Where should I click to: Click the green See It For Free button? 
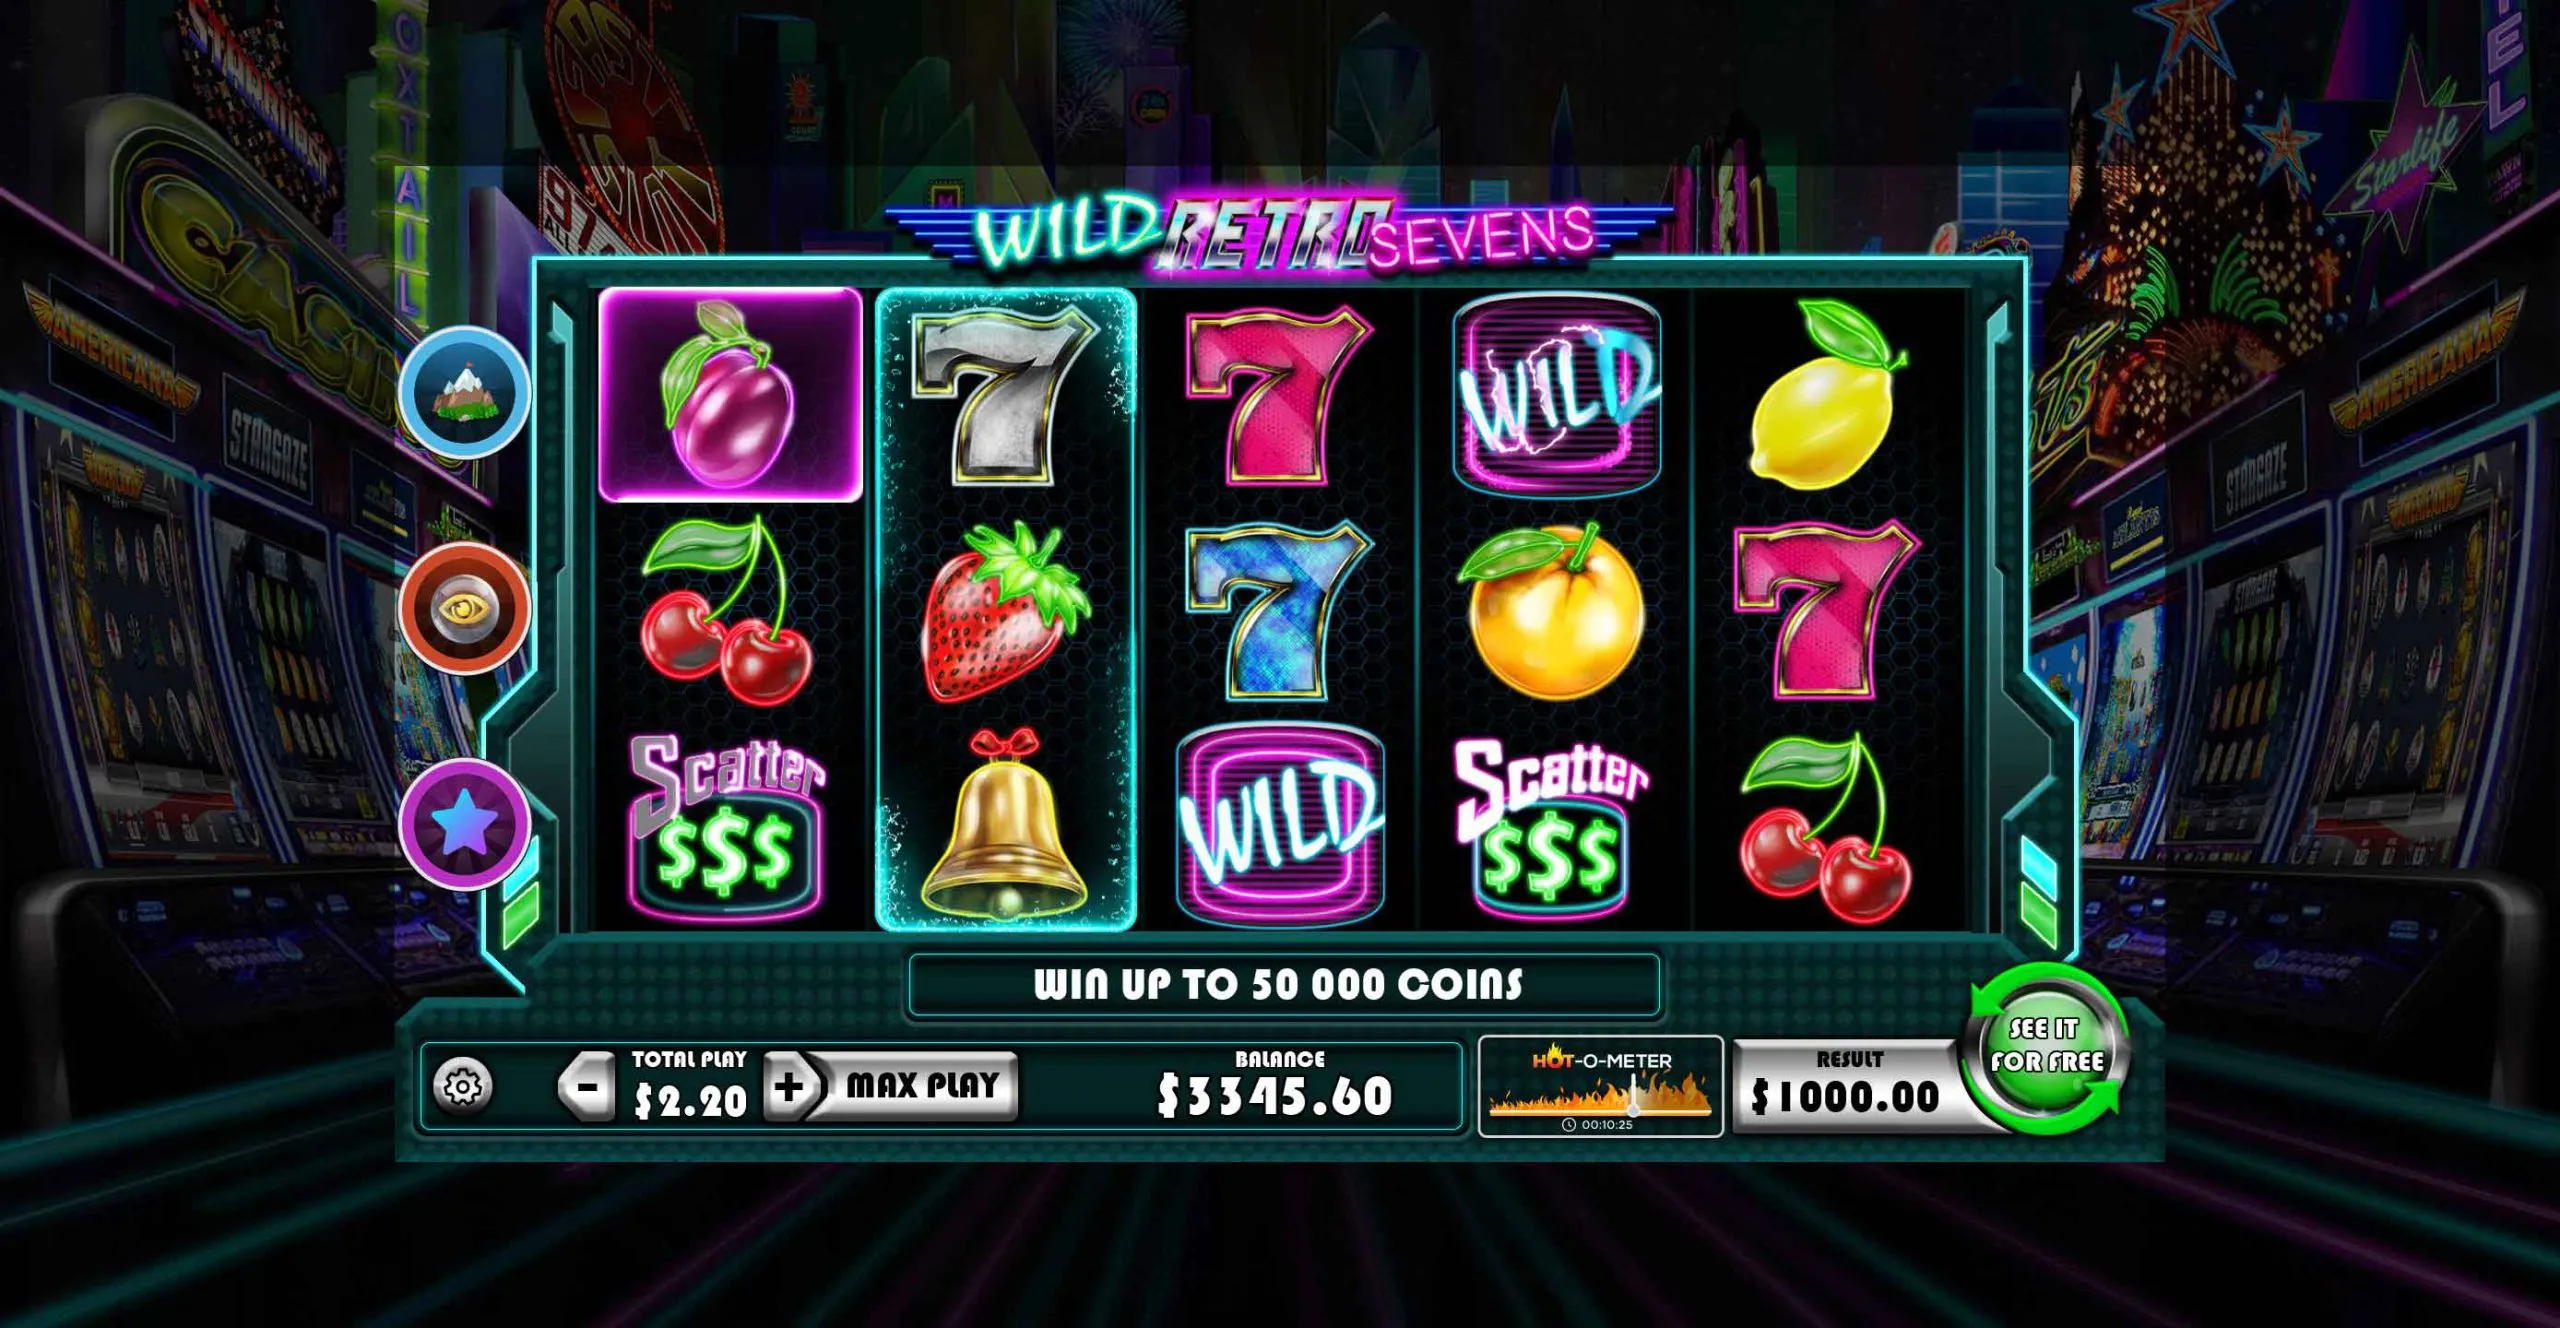2046,1048
